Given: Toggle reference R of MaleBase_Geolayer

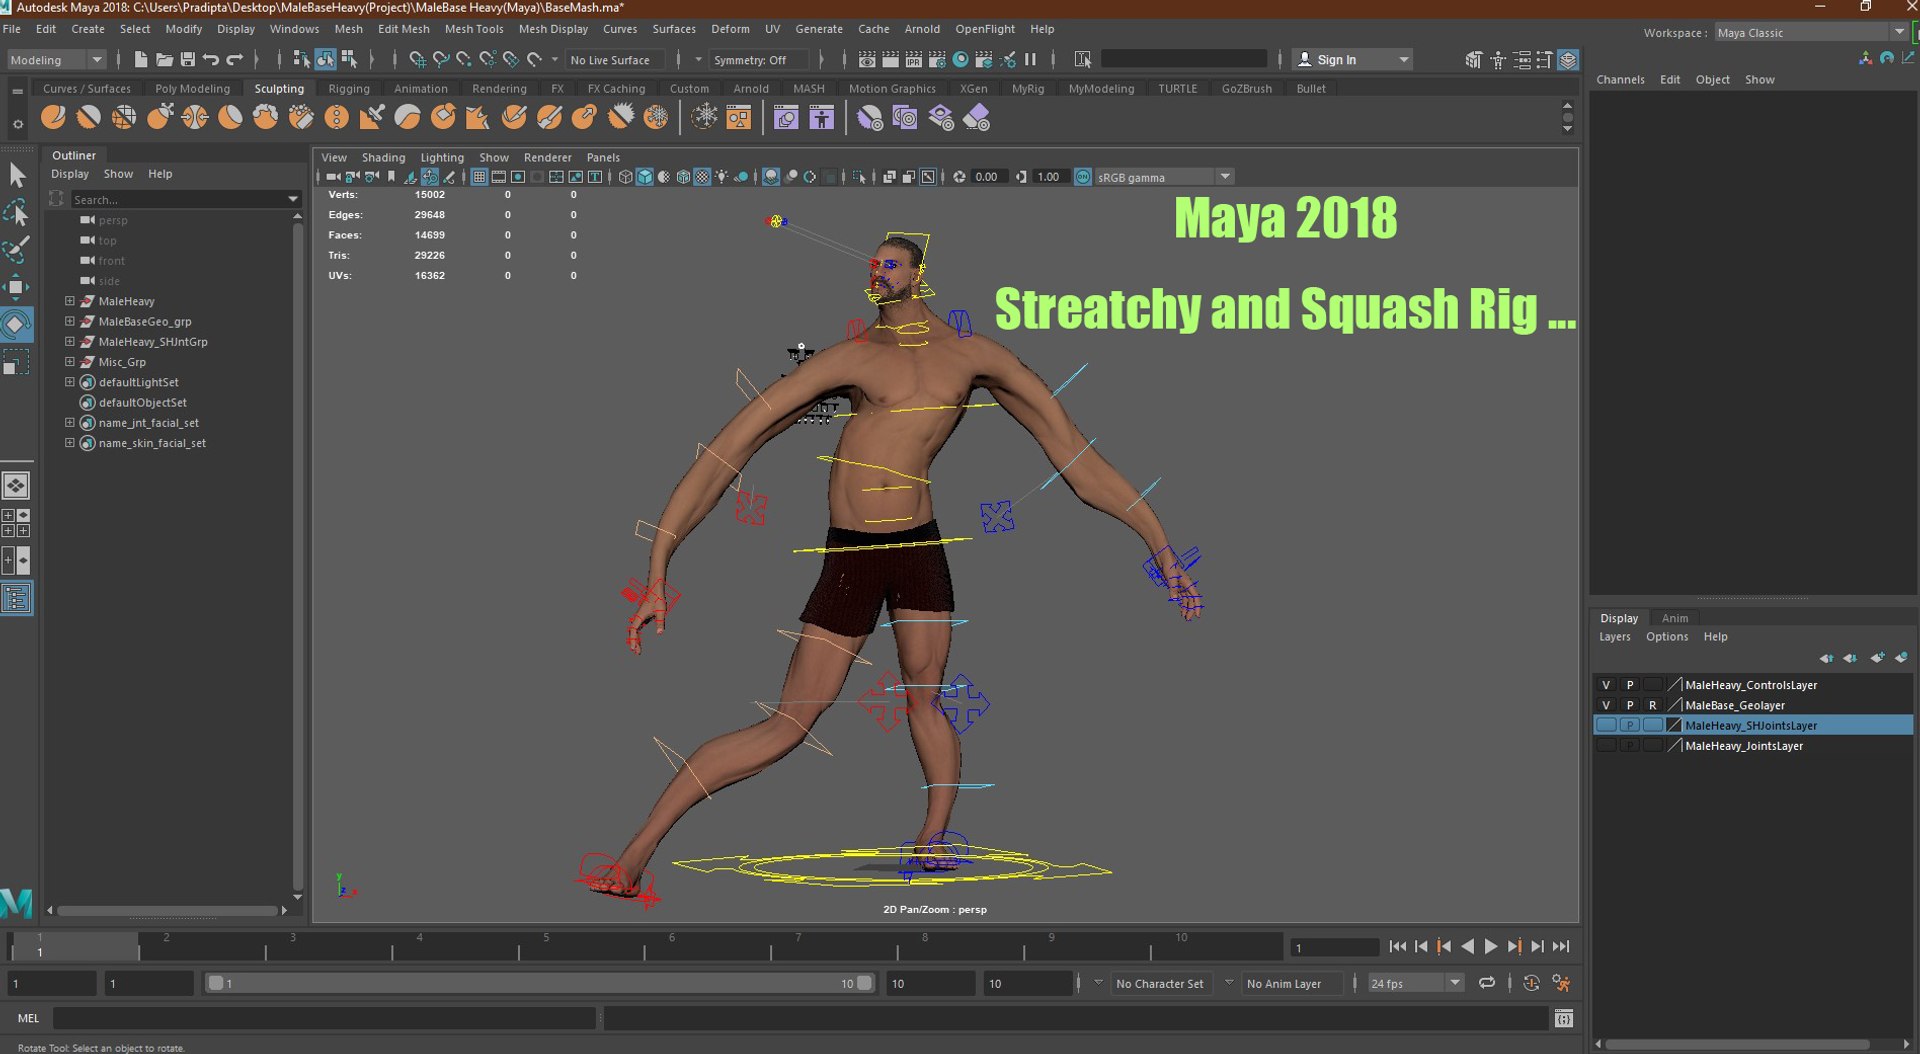Looking at the screenshot, I should tap(1653, 705).
